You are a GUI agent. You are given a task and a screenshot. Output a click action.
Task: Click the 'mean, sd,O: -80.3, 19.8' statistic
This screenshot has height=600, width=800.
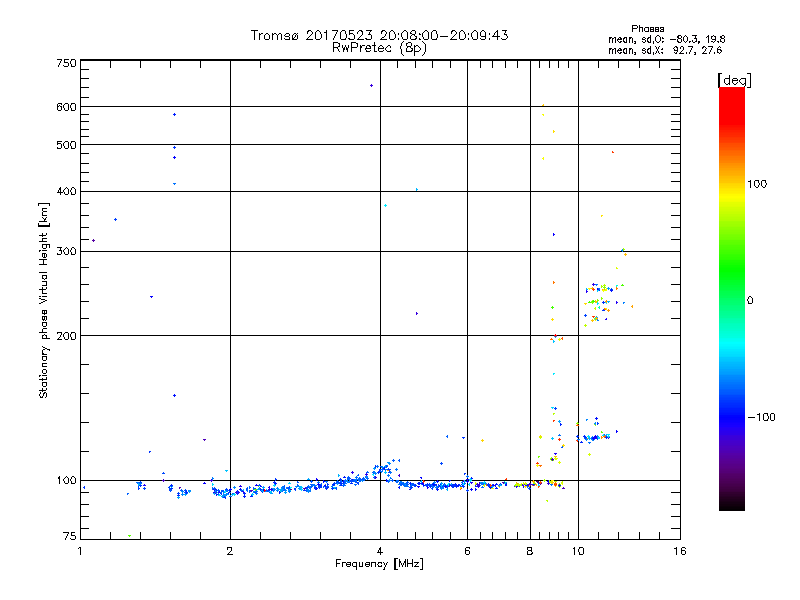(x=666, y=39)
